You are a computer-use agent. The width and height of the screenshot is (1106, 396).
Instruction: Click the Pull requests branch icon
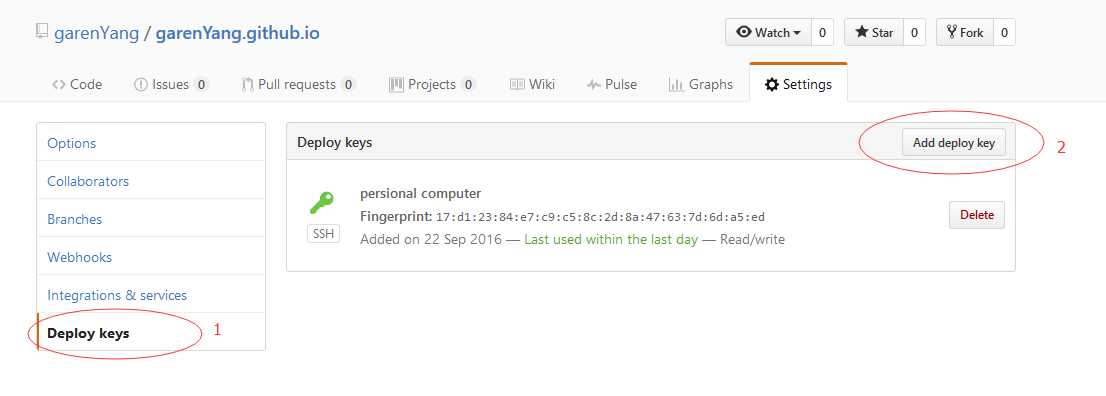pos(247,85)
